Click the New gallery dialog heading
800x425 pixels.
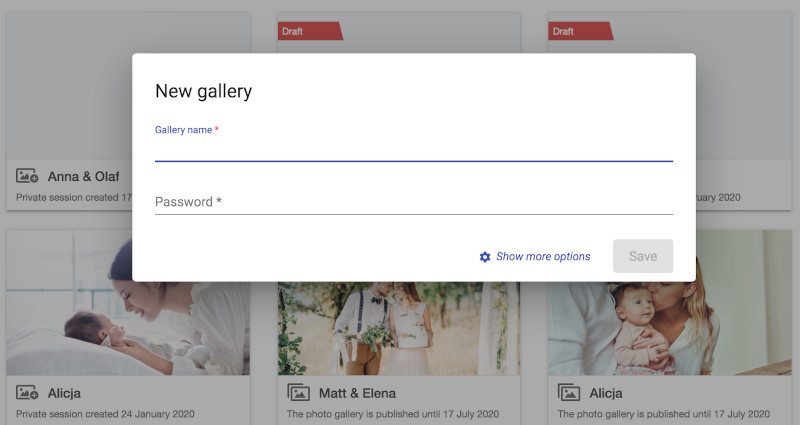[x=204, y=92]
